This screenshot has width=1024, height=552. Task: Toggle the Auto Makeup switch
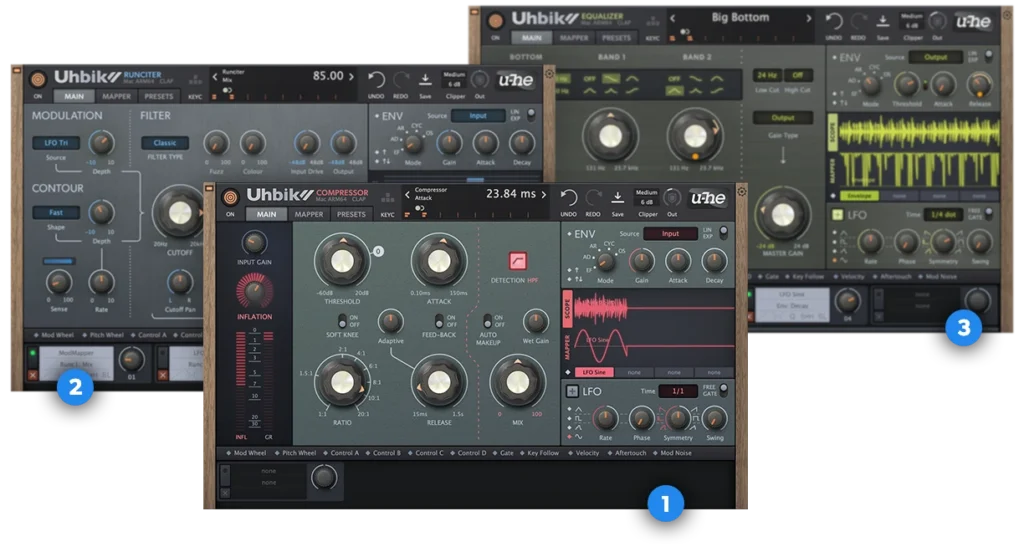489,321
